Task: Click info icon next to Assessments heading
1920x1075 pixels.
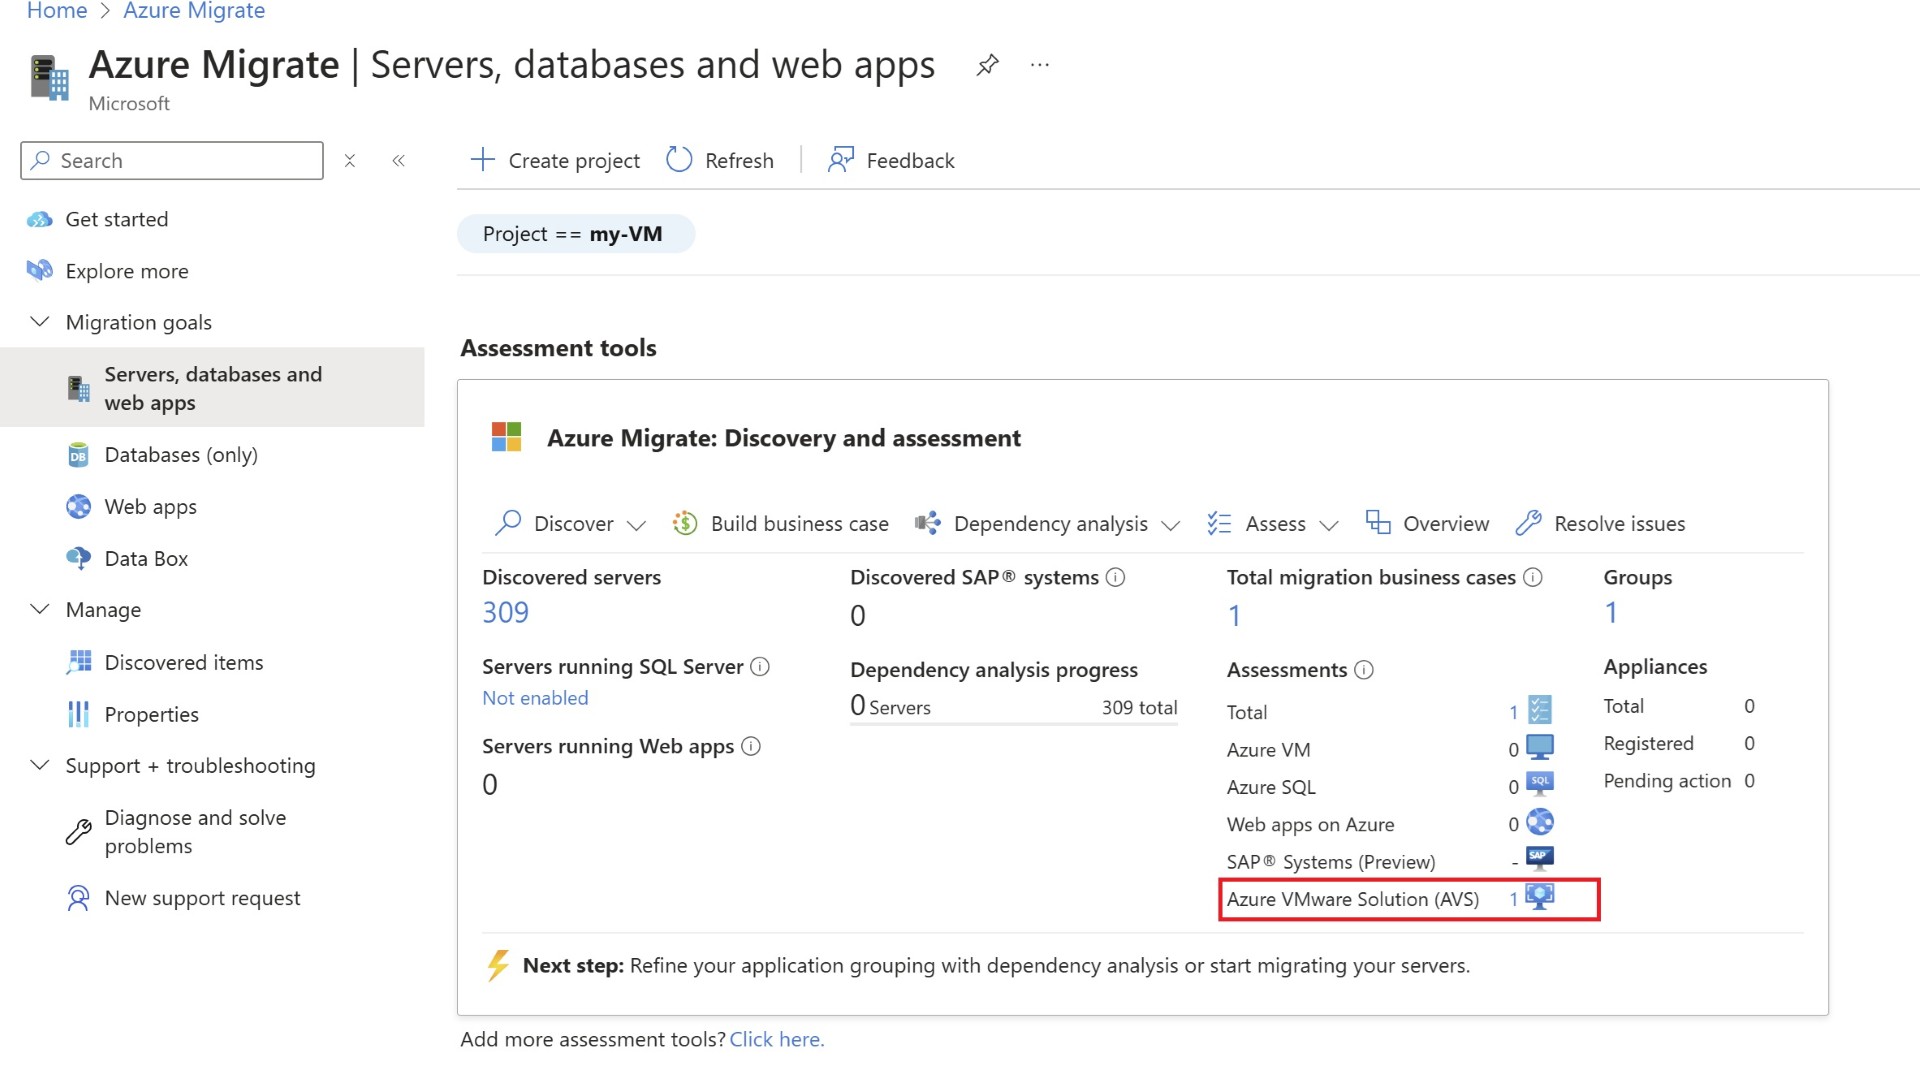Action: click(1364, 670)
